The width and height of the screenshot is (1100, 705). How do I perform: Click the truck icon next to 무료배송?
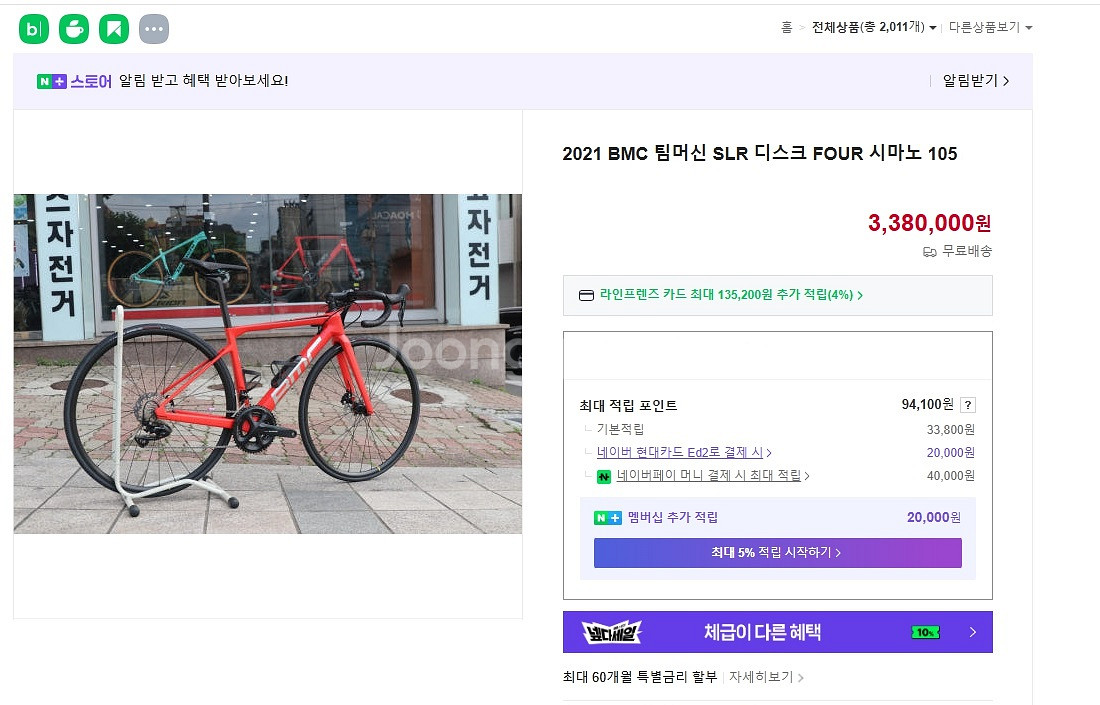(x=930, y=252)
